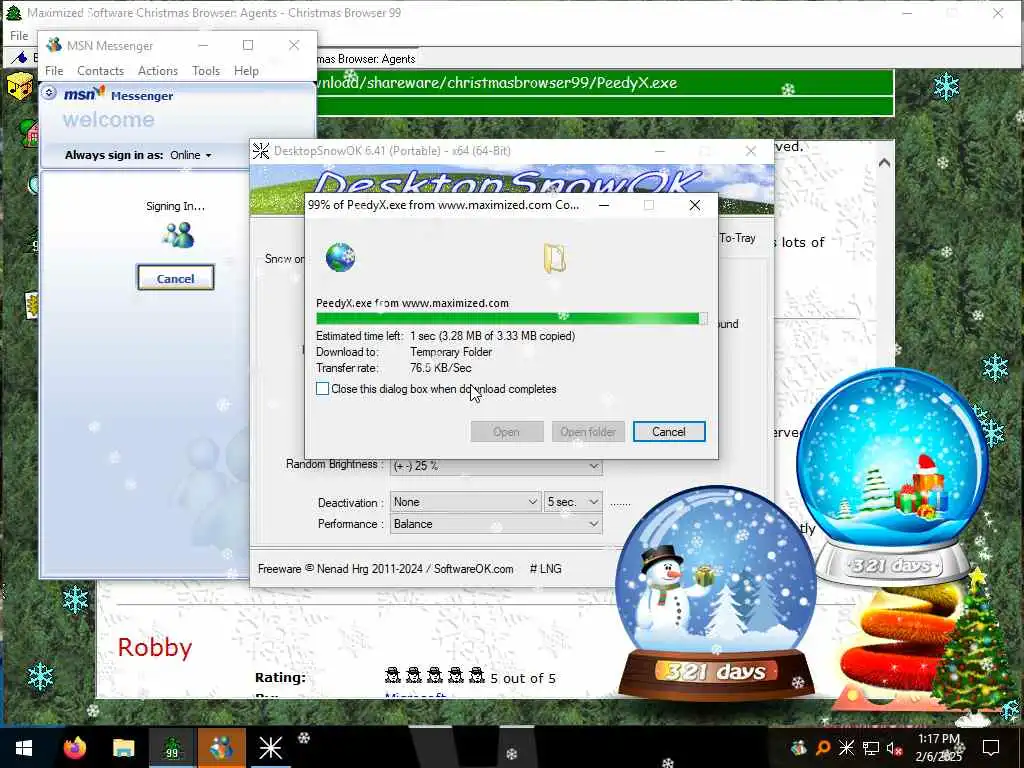Cancel the PeedyX.exe download
Image resolution: width=1024 pixels, height=768 pixels.
pos(669,432)
